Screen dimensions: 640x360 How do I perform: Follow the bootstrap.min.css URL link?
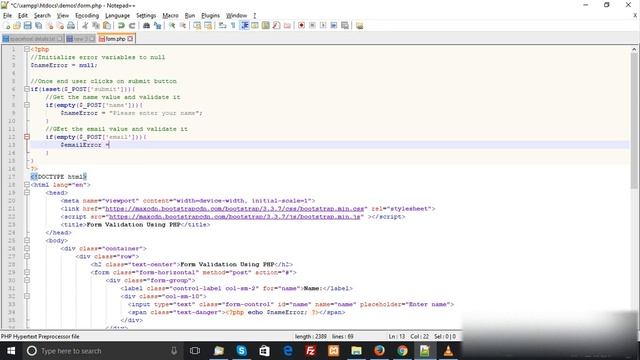pos(234,209)
